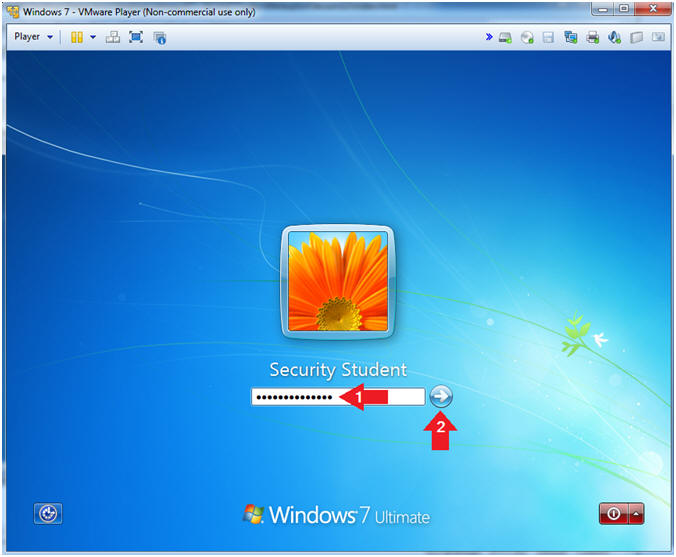Image resolution: width=676 pixels, height=557 pixels.
Task: Close the VMware Player window
Action: (x=654, y=9)
